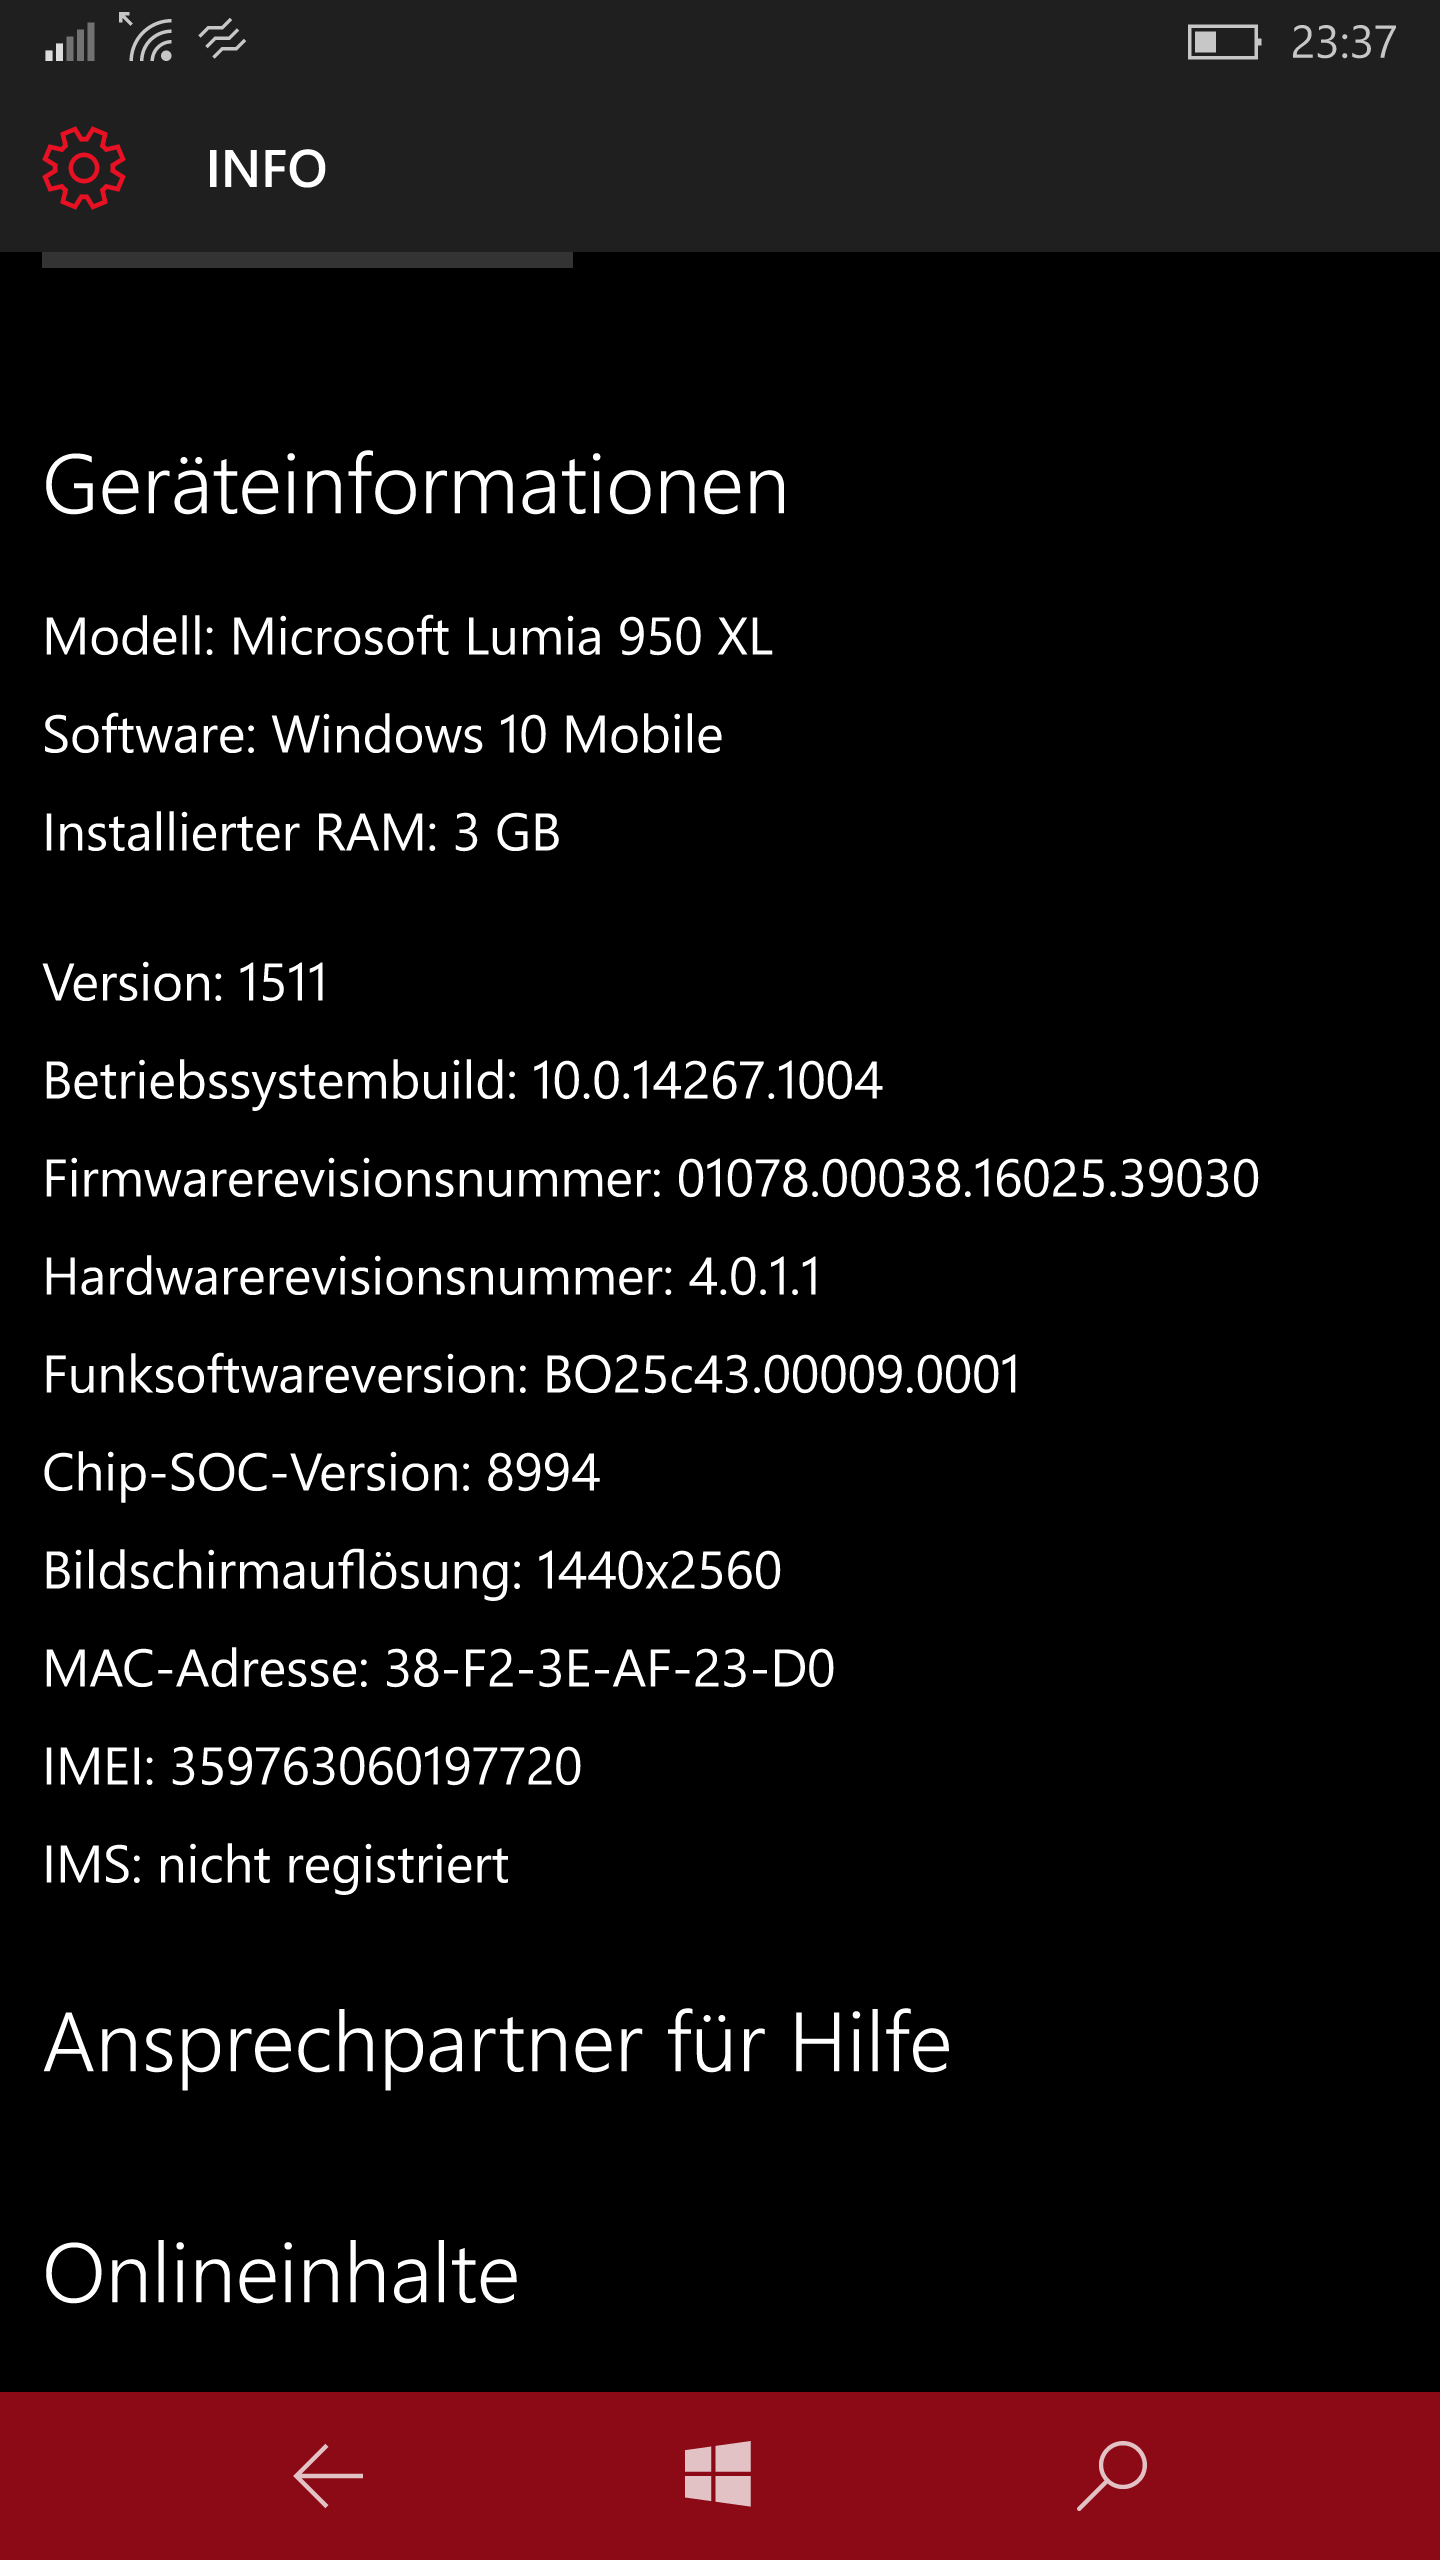This screenshot has height=2560, width=1440.
Task: Tap the Betriebssystembuild 10.0.14267.1004 line
Action: (x=463, y=1081)
